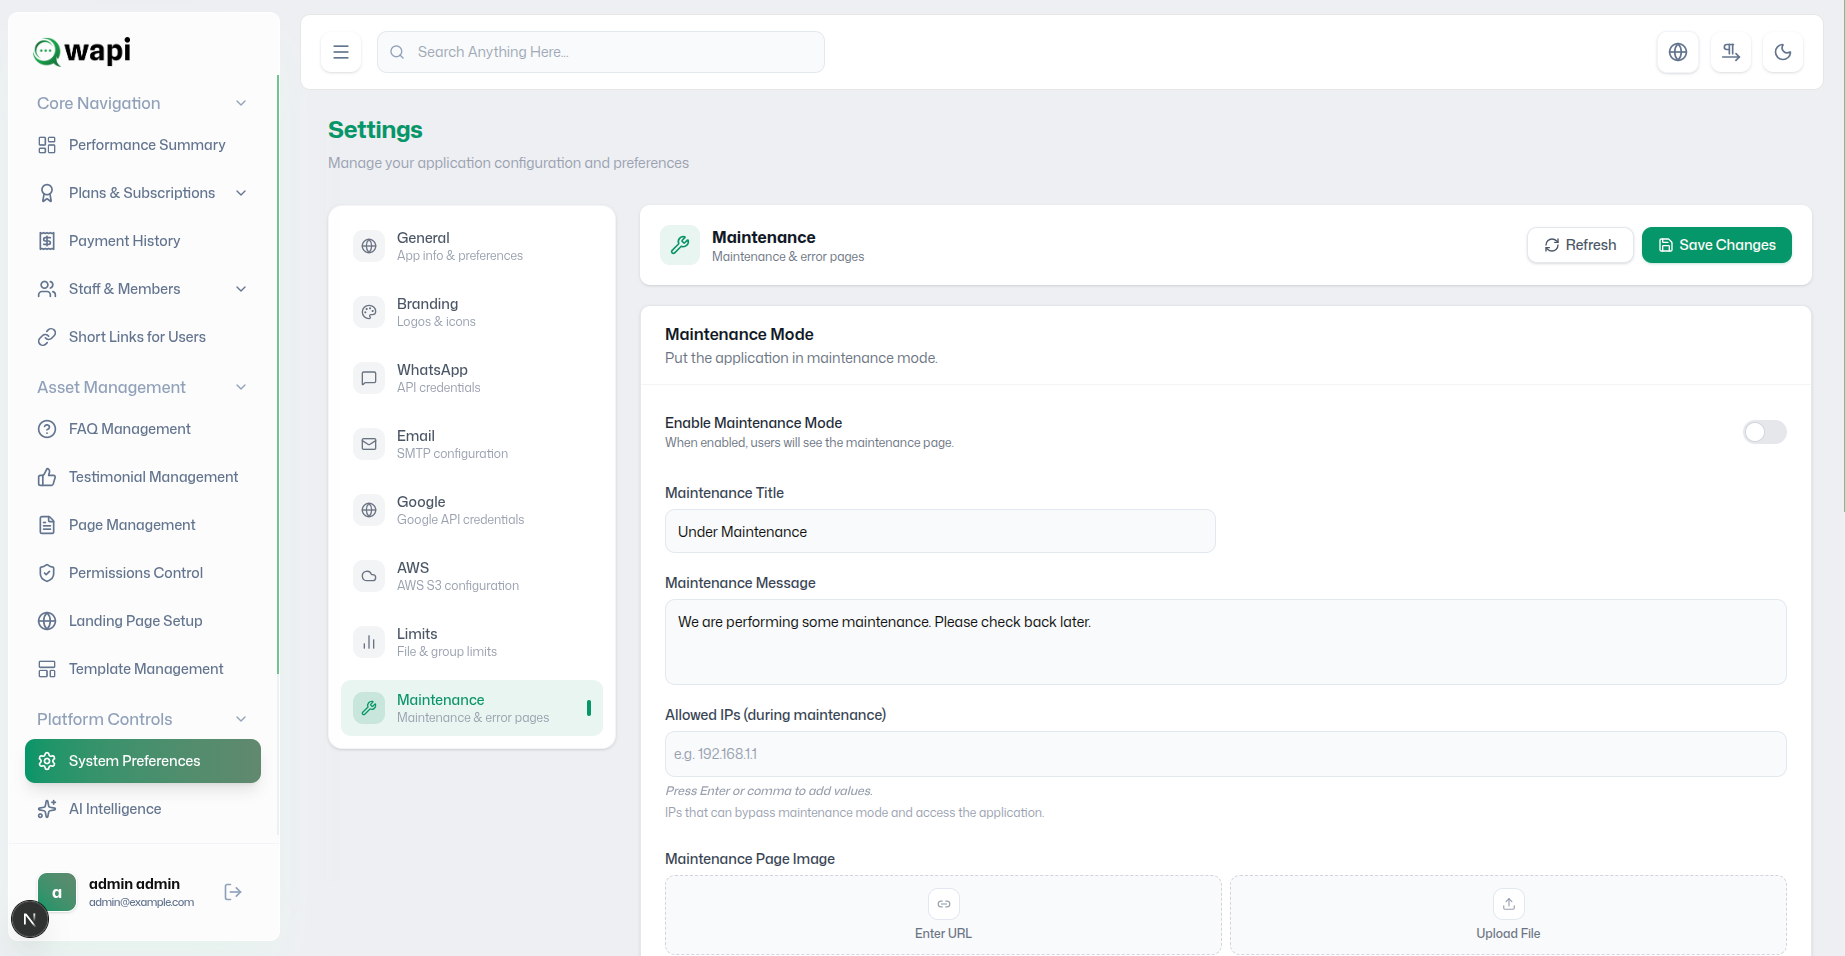
Task: Open the AWS S3 configuration tab
Action: 472,576
